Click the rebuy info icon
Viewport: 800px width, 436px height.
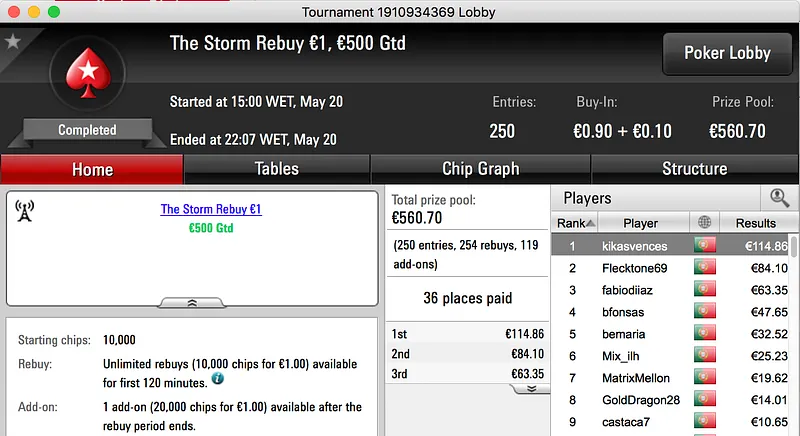(x=217, y=380)
